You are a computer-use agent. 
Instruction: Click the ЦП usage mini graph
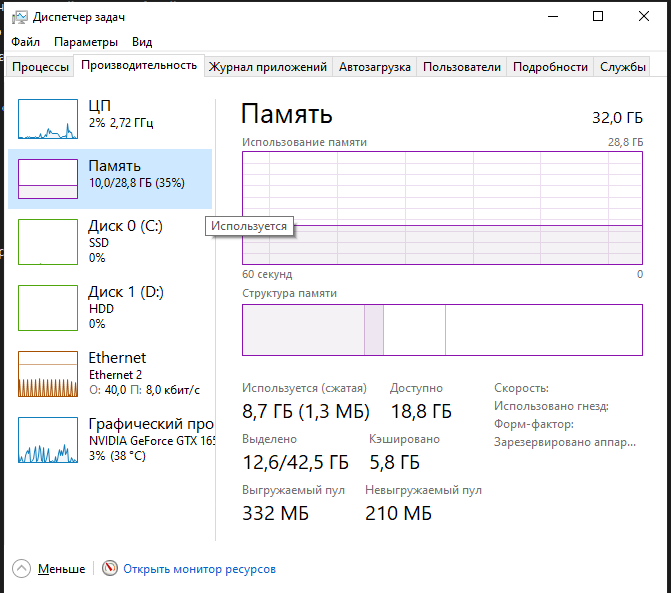[48, 119]
